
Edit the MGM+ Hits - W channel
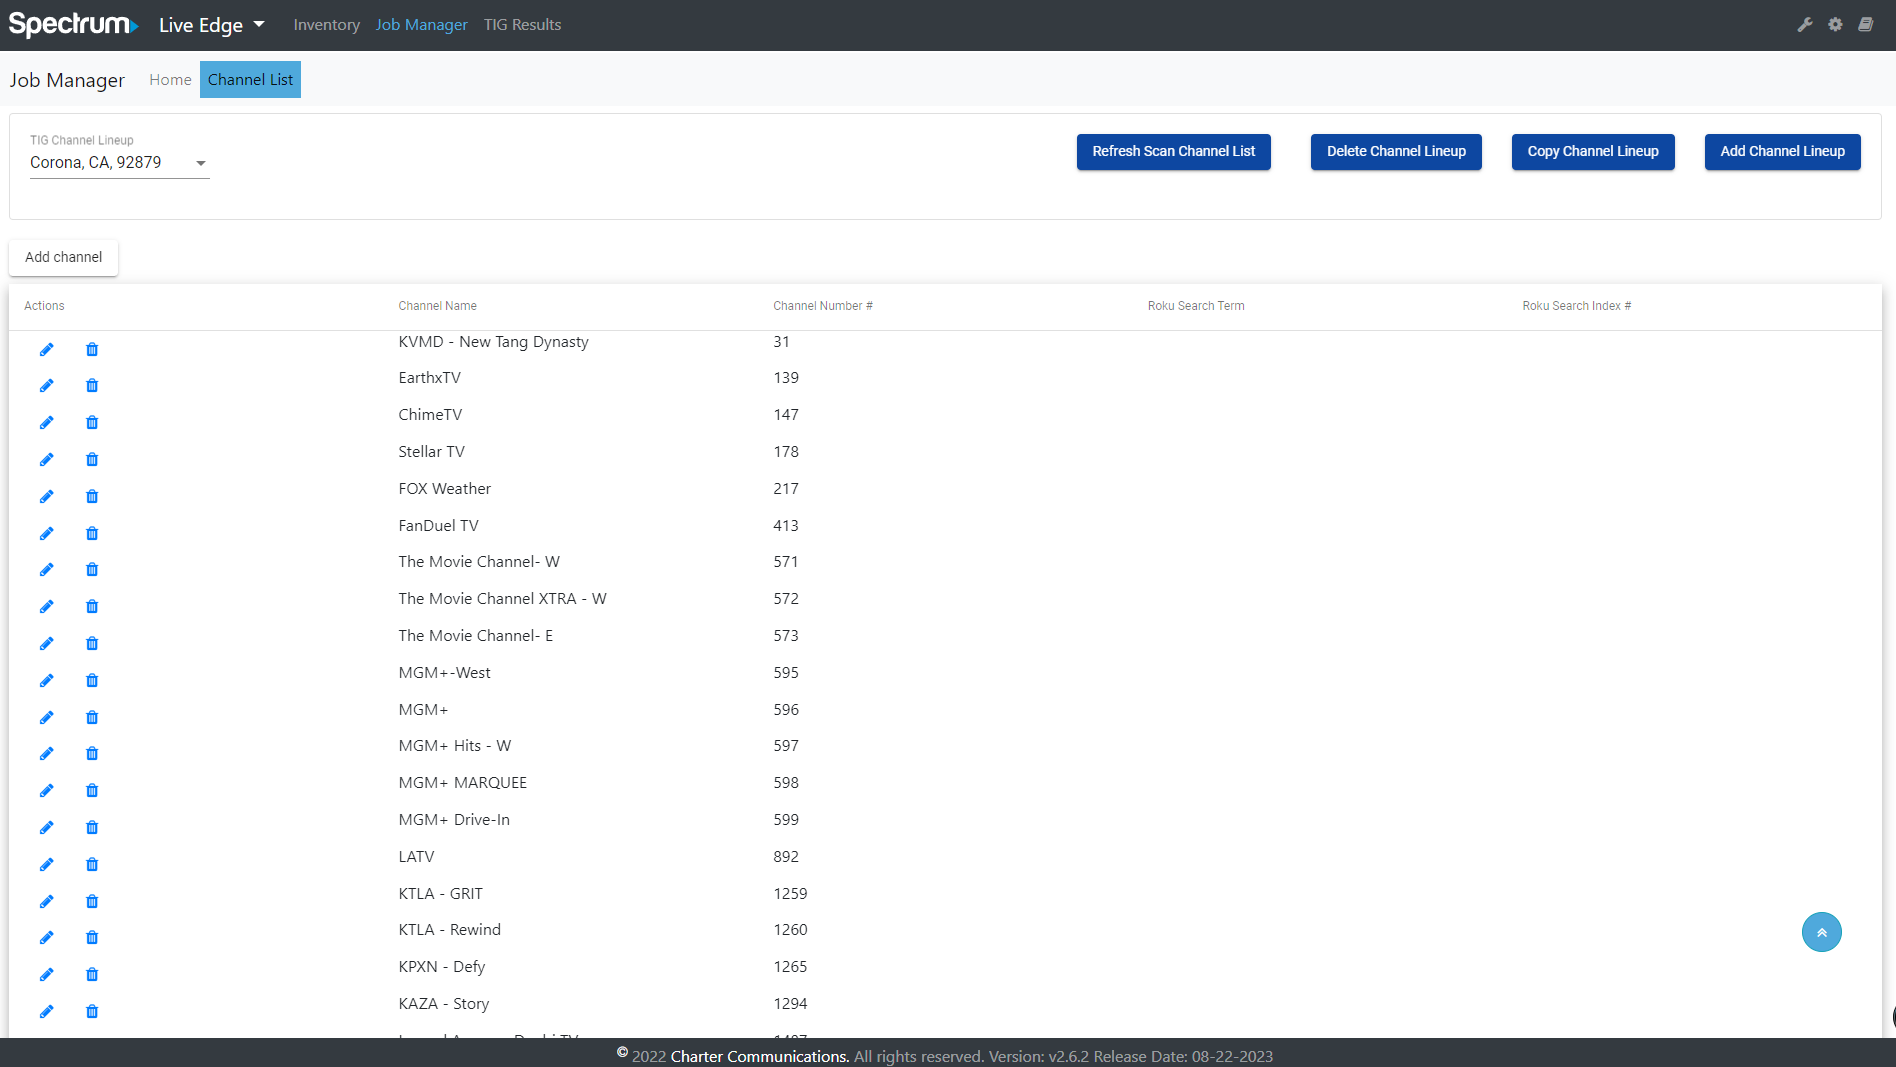click(x=47, y=754)
